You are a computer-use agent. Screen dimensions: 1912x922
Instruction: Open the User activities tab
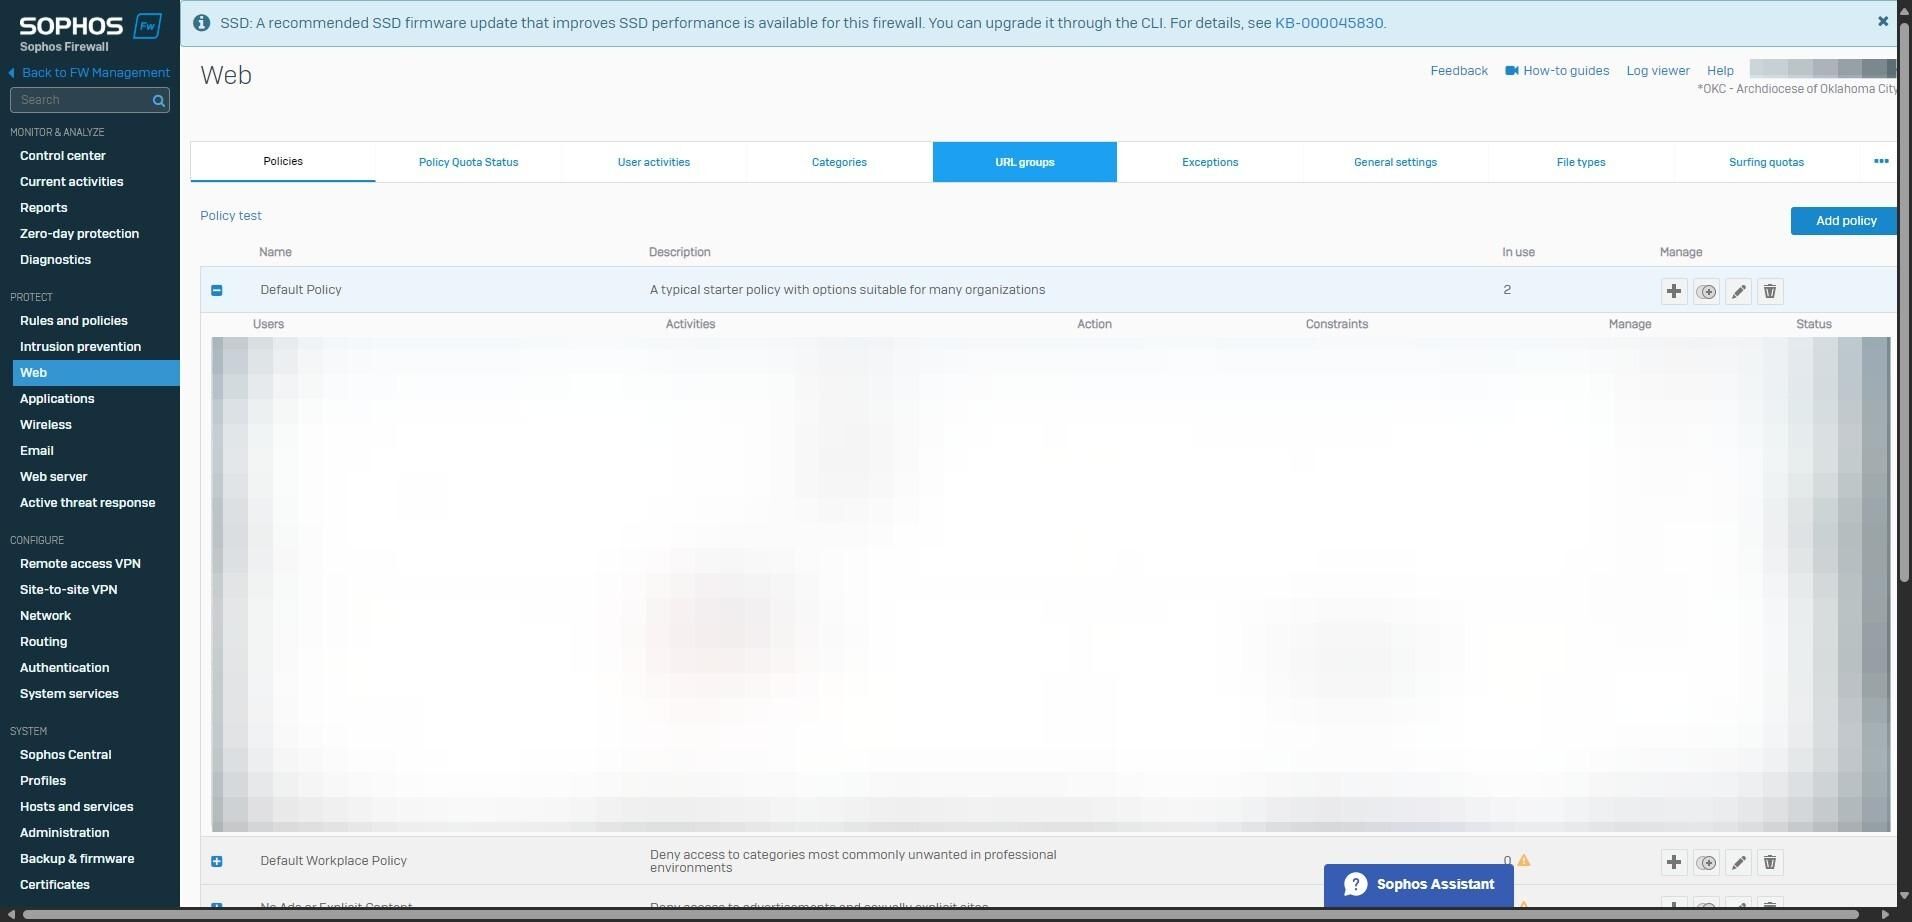pyautogui.click(x=654, y=162)
